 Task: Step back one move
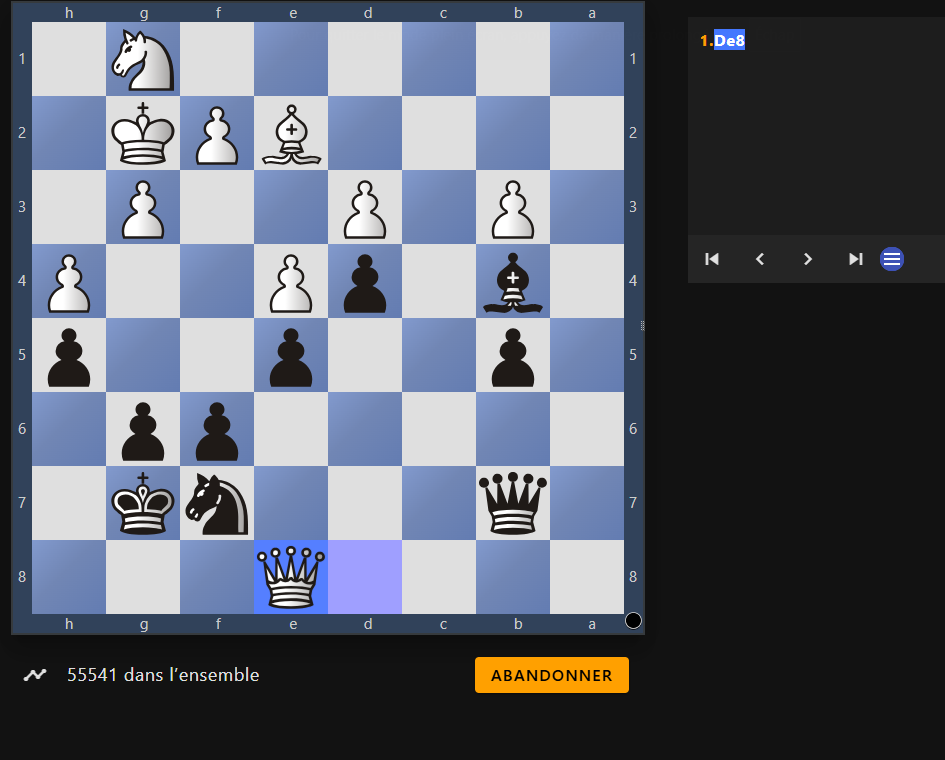click(760, 259)
